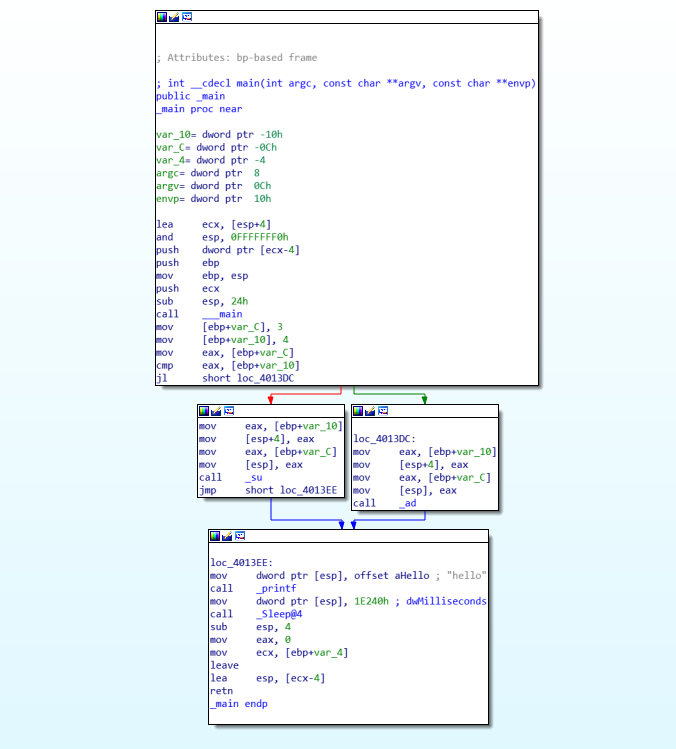Click 'var_10= dword ptr -10h' definition
This screenshot has width=676, height=749.
click(219, 135)
